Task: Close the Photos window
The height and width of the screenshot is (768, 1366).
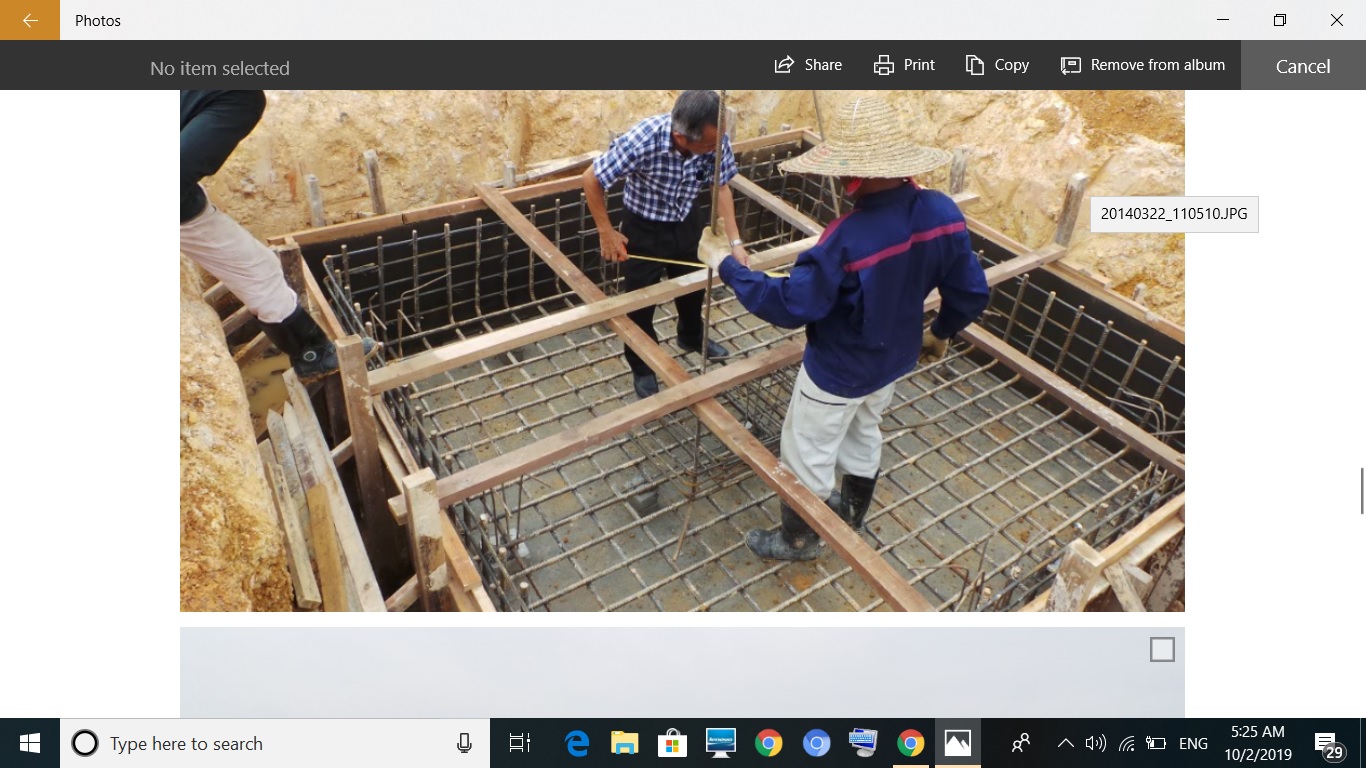Action: point(1337,20)
